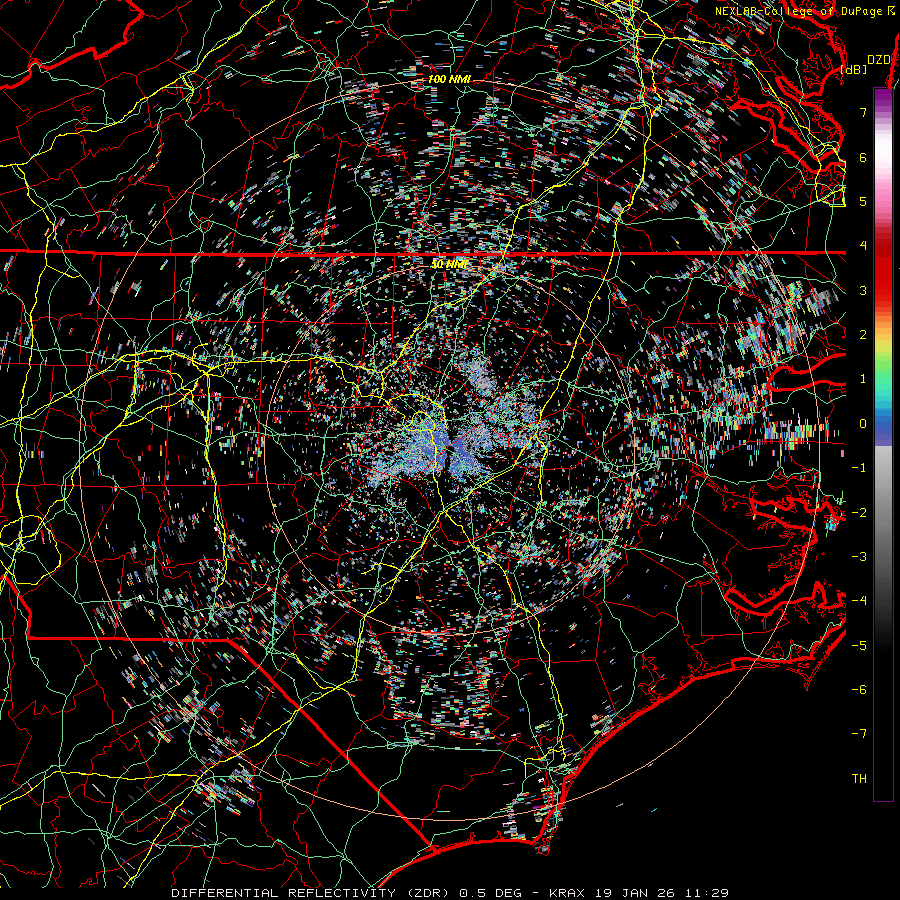Click the "TH" threshold label on the scale

pyautogui.click(x=859, y=779)
